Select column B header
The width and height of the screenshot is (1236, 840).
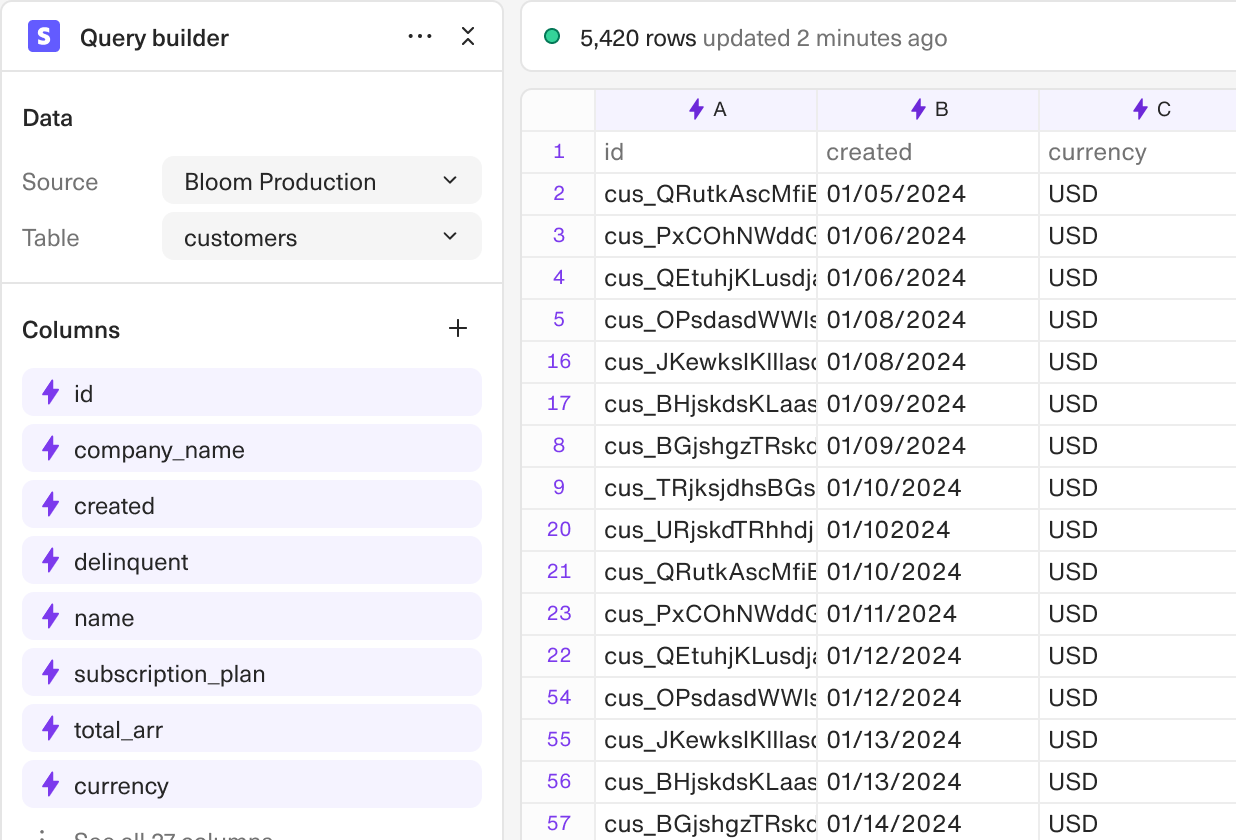(x=928, y=110)
